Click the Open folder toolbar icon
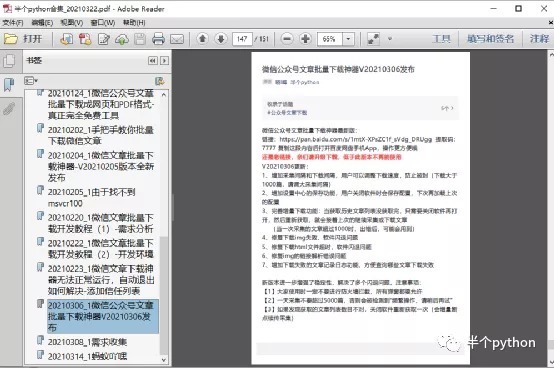Viewport: 554px width, 368px height. coord(11,38)
